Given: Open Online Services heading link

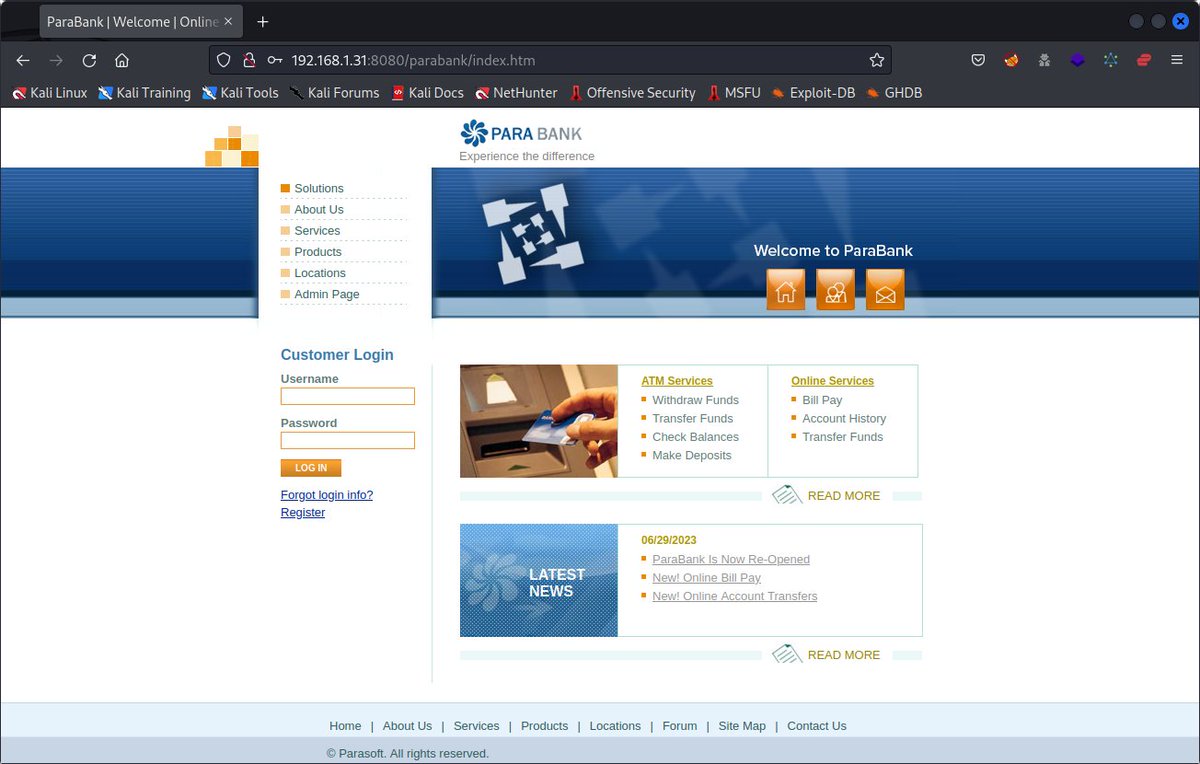Looking at the screenshot, I should (x=832, y=381).
